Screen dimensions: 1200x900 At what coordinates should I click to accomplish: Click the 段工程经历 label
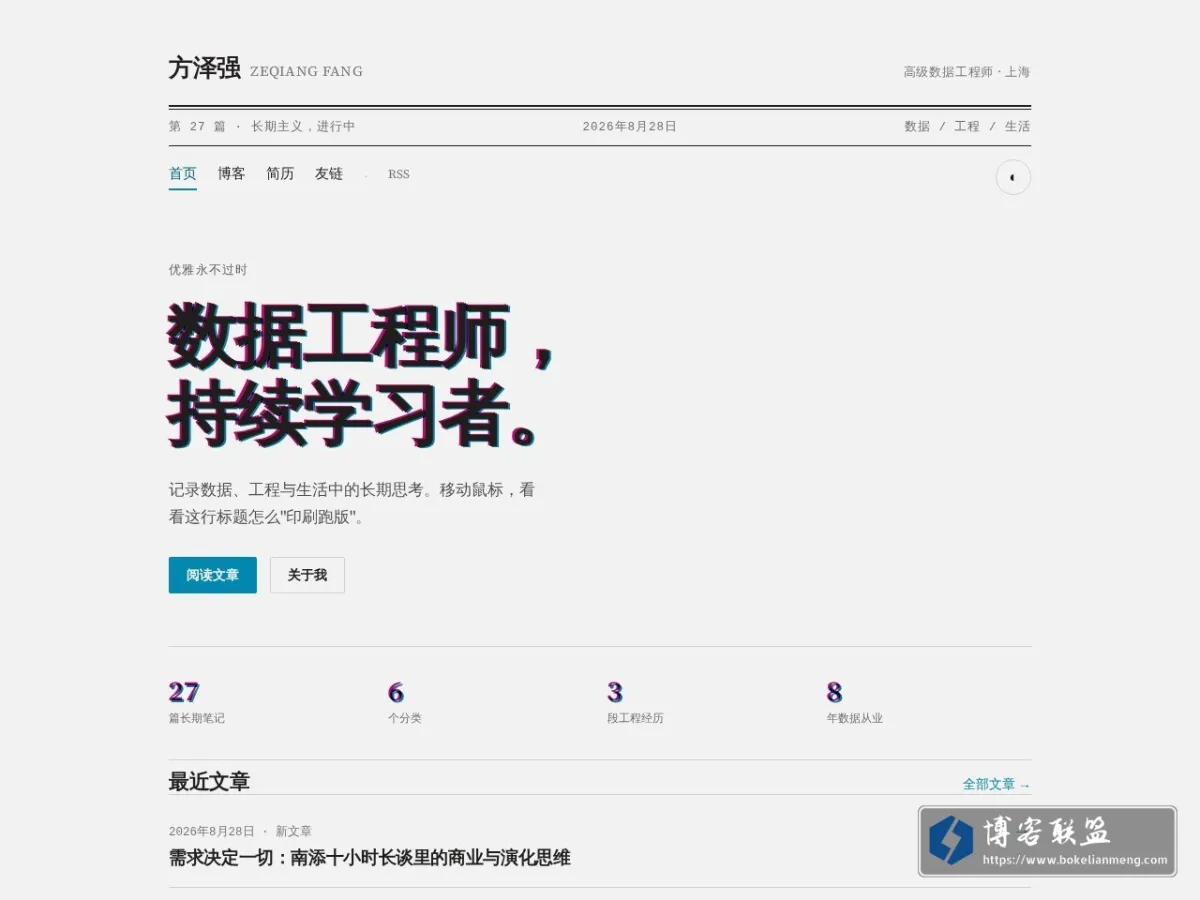coord(635,718)
